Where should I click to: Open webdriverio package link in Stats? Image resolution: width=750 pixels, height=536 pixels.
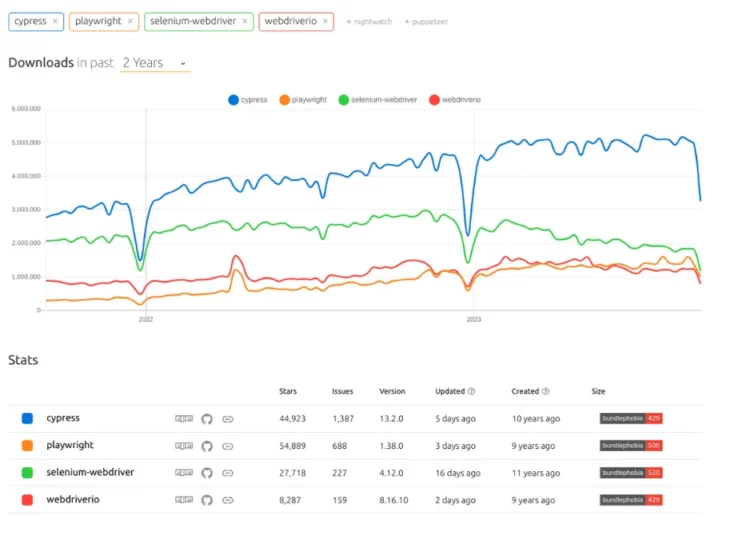point(73,500)
